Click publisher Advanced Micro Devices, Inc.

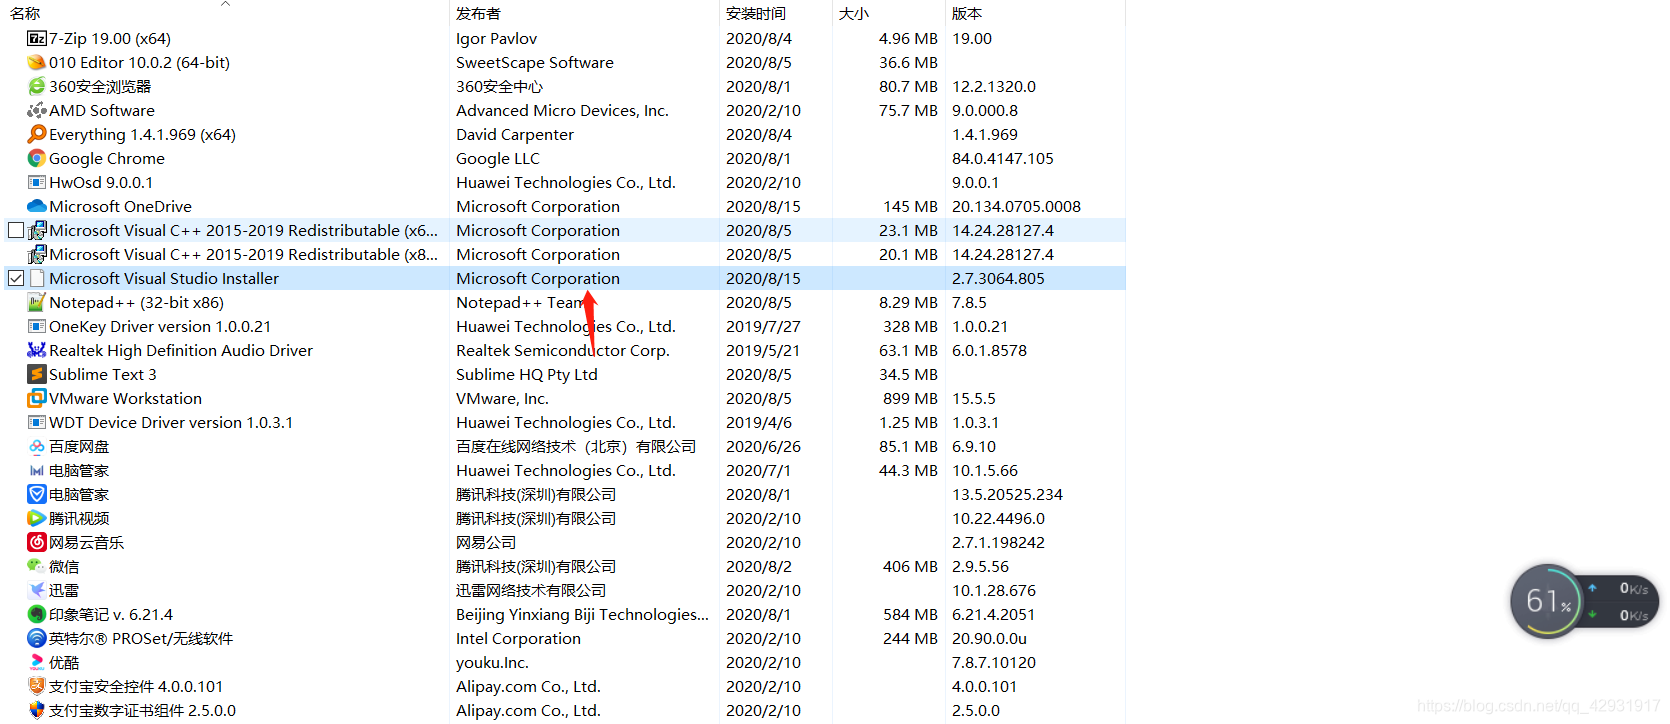pos(562,110)
